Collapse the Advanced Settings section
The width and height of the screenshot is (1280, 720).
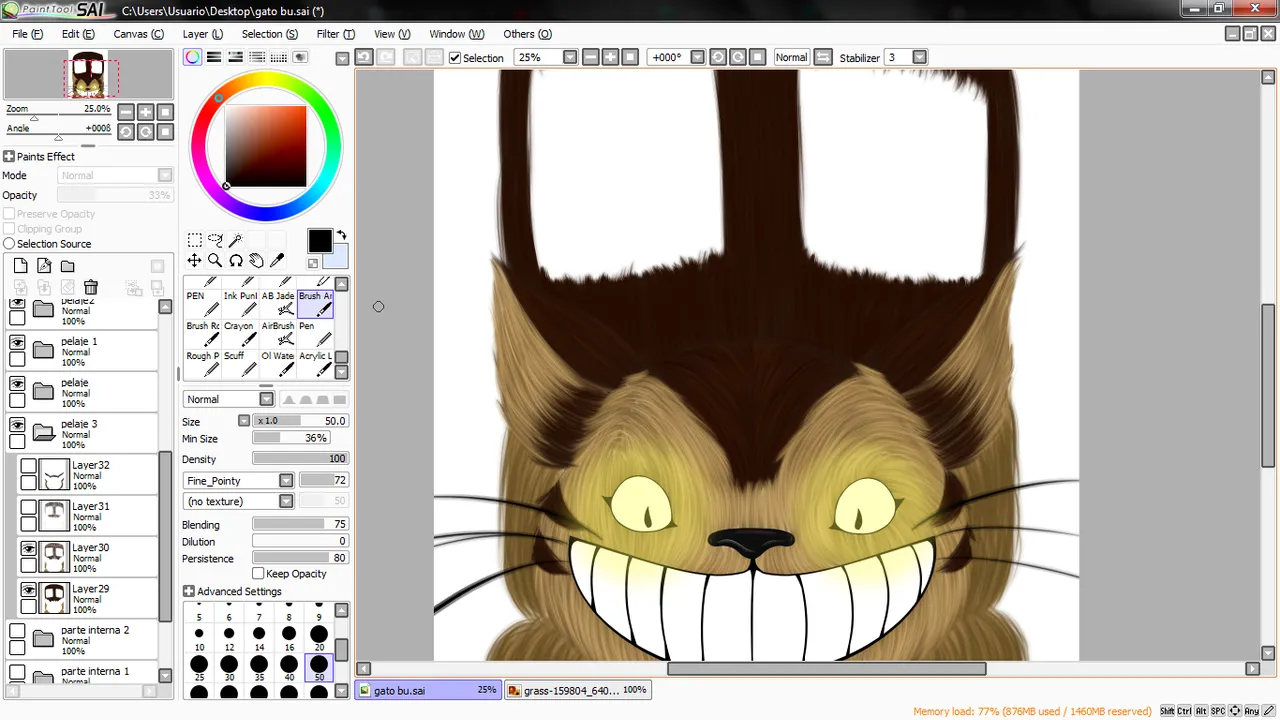pos(189,592)
